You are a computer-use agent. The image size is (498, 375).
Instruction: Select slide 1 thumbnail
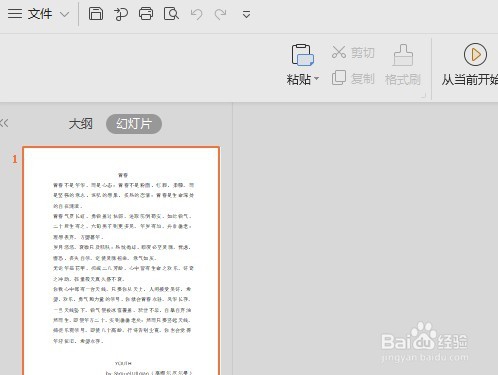(x=121, y=261)
